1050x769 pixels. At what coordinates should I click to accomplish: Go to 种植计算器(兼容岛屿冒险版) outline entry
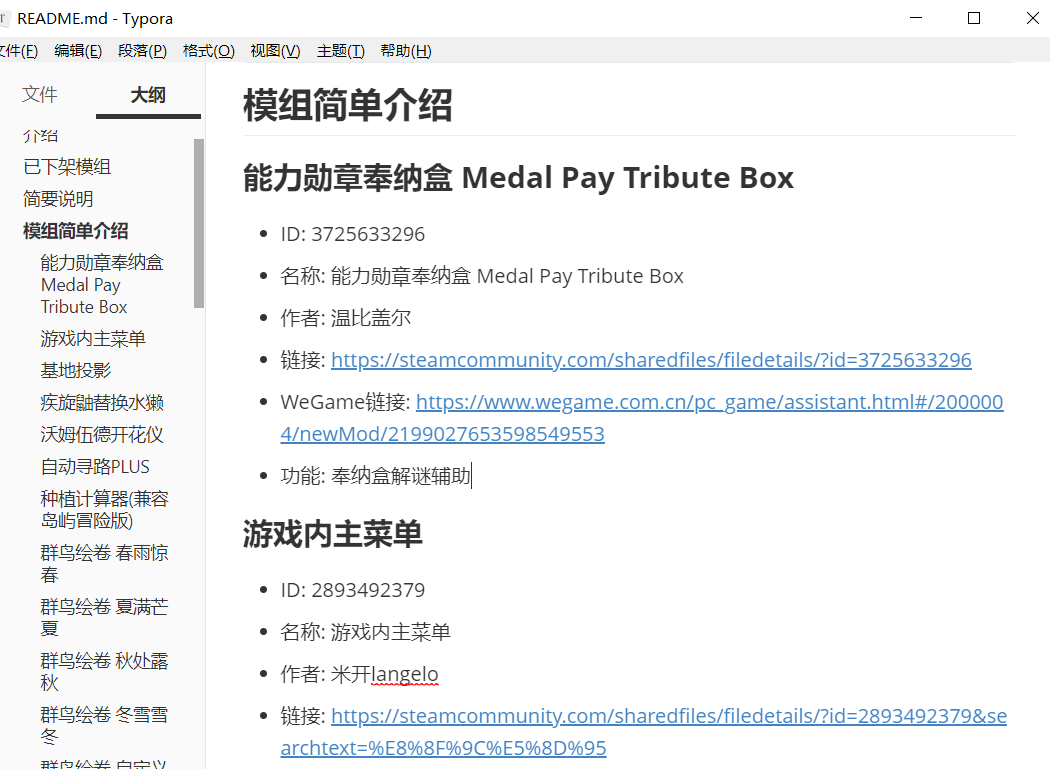(104, 510)
